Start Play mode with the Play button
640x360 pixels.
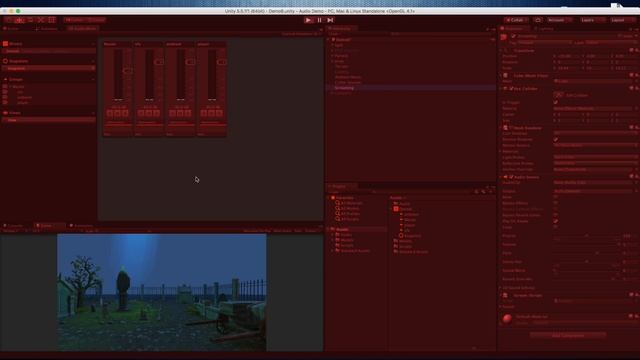(308, 20)
